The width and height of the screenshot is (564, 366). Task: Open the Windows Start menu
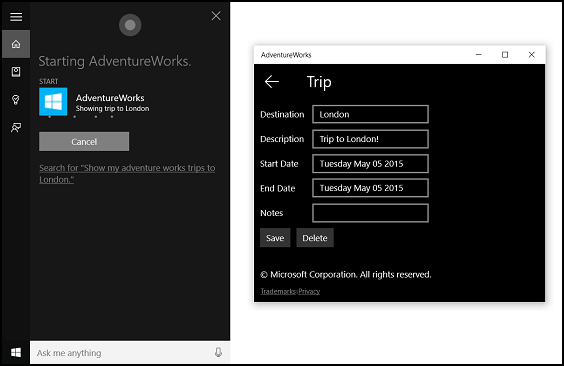click(x=16, y=353)
